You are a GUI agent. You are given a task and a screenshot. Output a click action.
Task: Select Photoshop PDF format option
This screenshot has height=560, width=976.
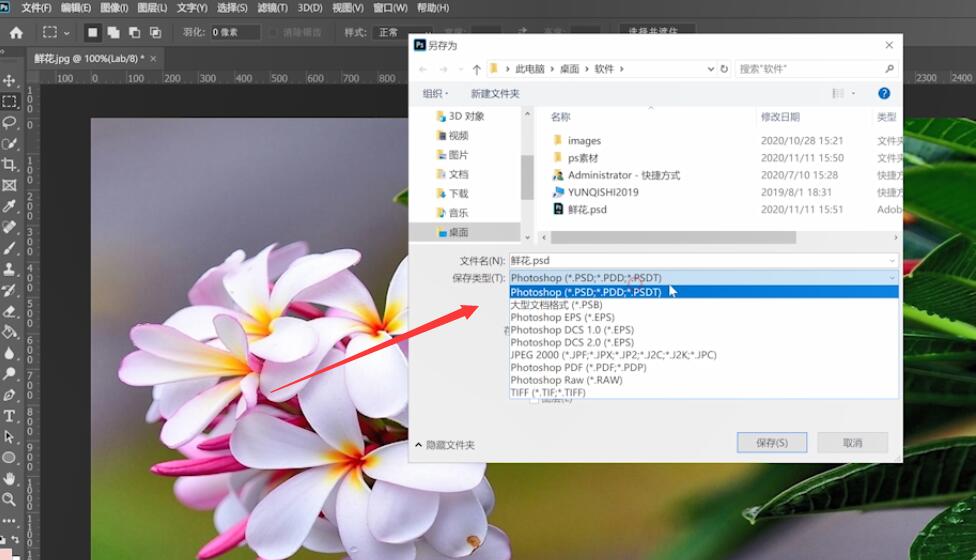[x=703, y=367]
